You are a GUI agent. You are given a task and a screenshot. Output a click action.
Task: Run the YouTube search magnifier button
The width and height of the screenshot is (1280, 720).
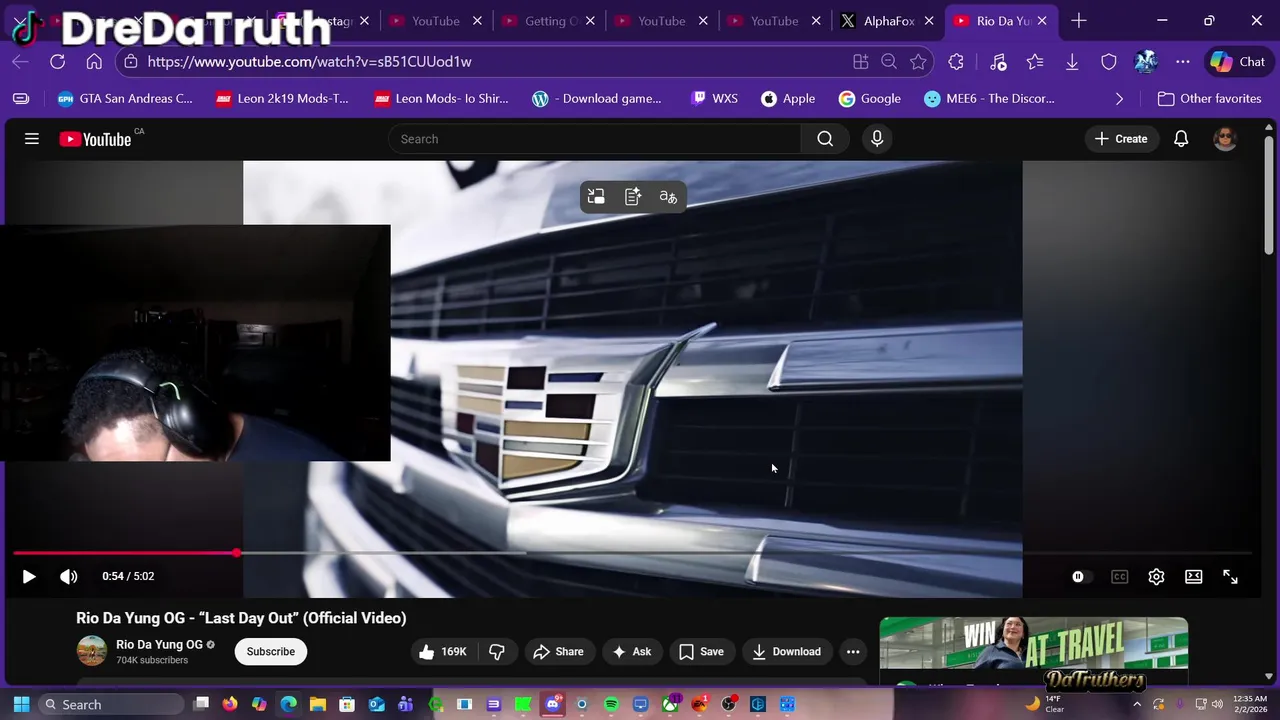(x=825, y=139)
